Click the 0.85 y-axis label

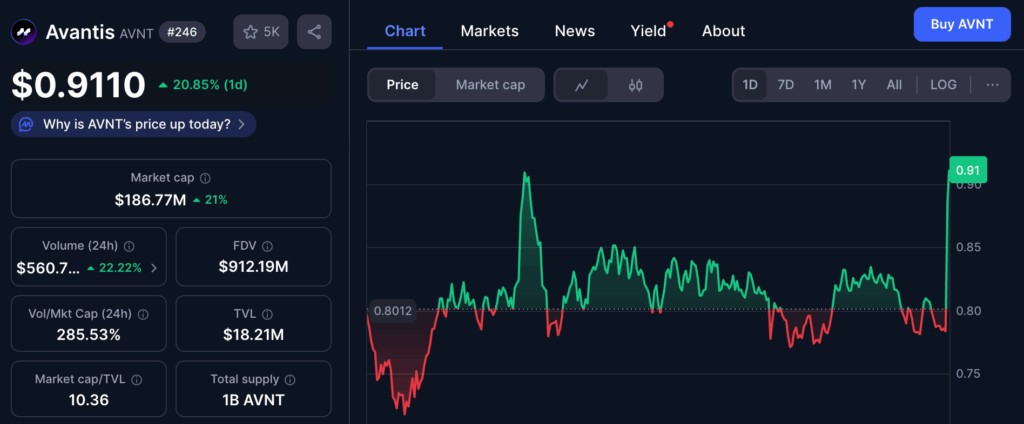[x=968, y=248]
